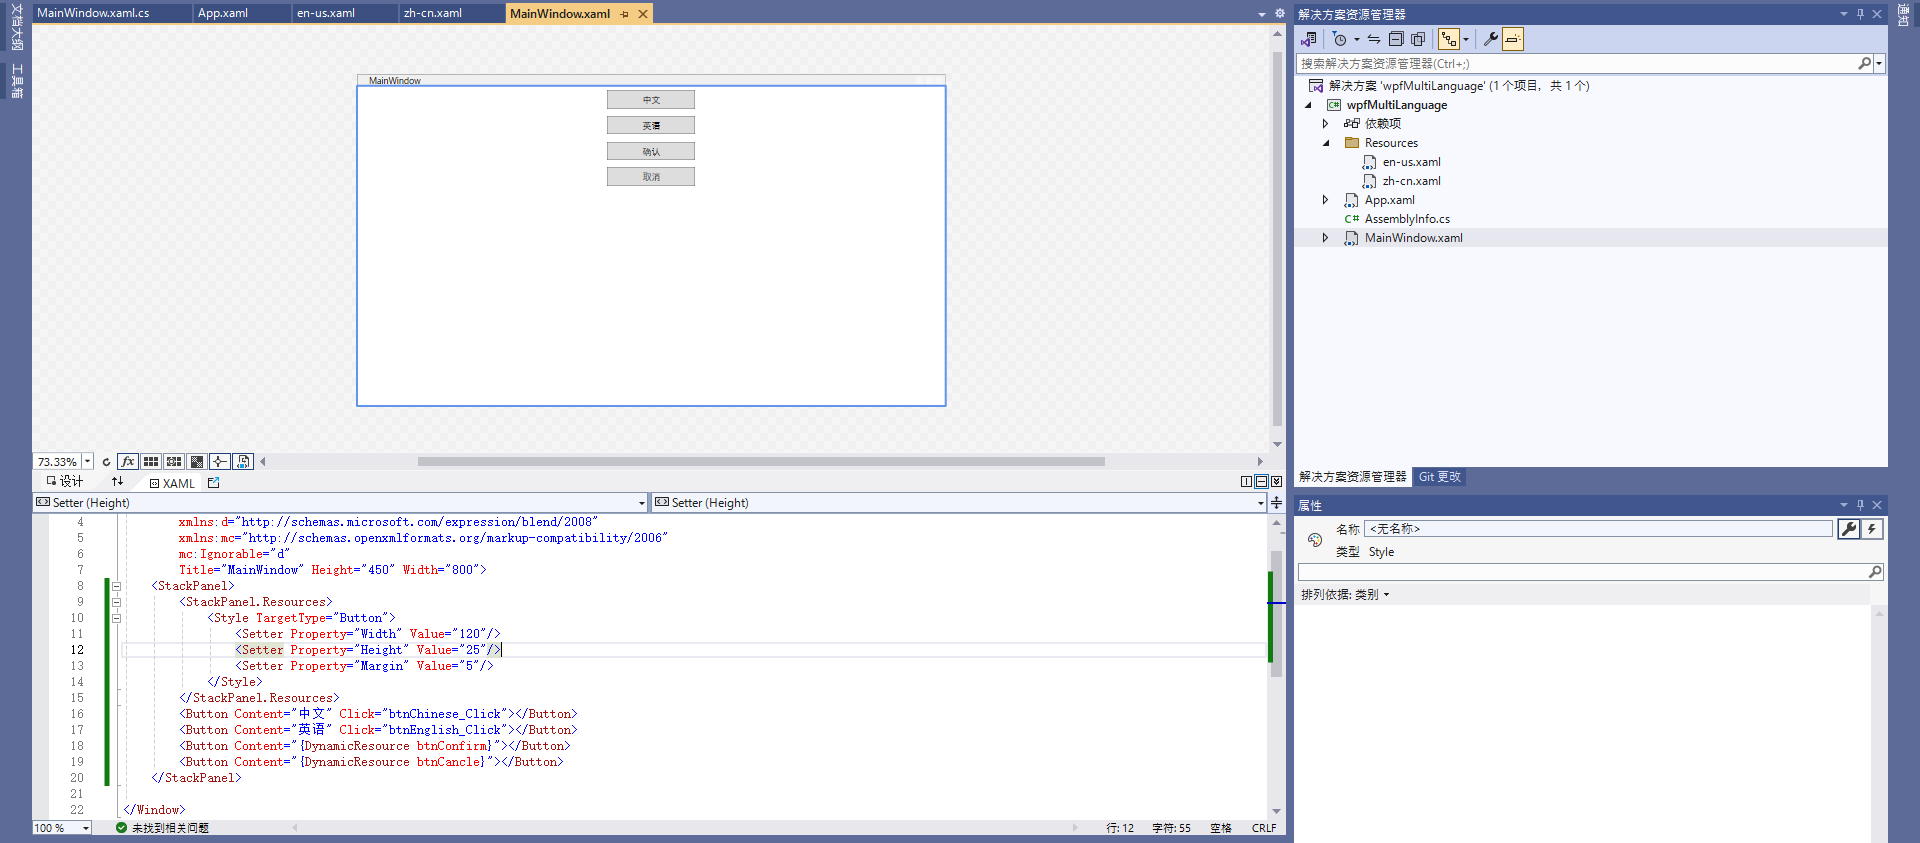Open the code editor 100 % zoom dropdown
This screenshot has width=1920, height=843.
[86, 828]
